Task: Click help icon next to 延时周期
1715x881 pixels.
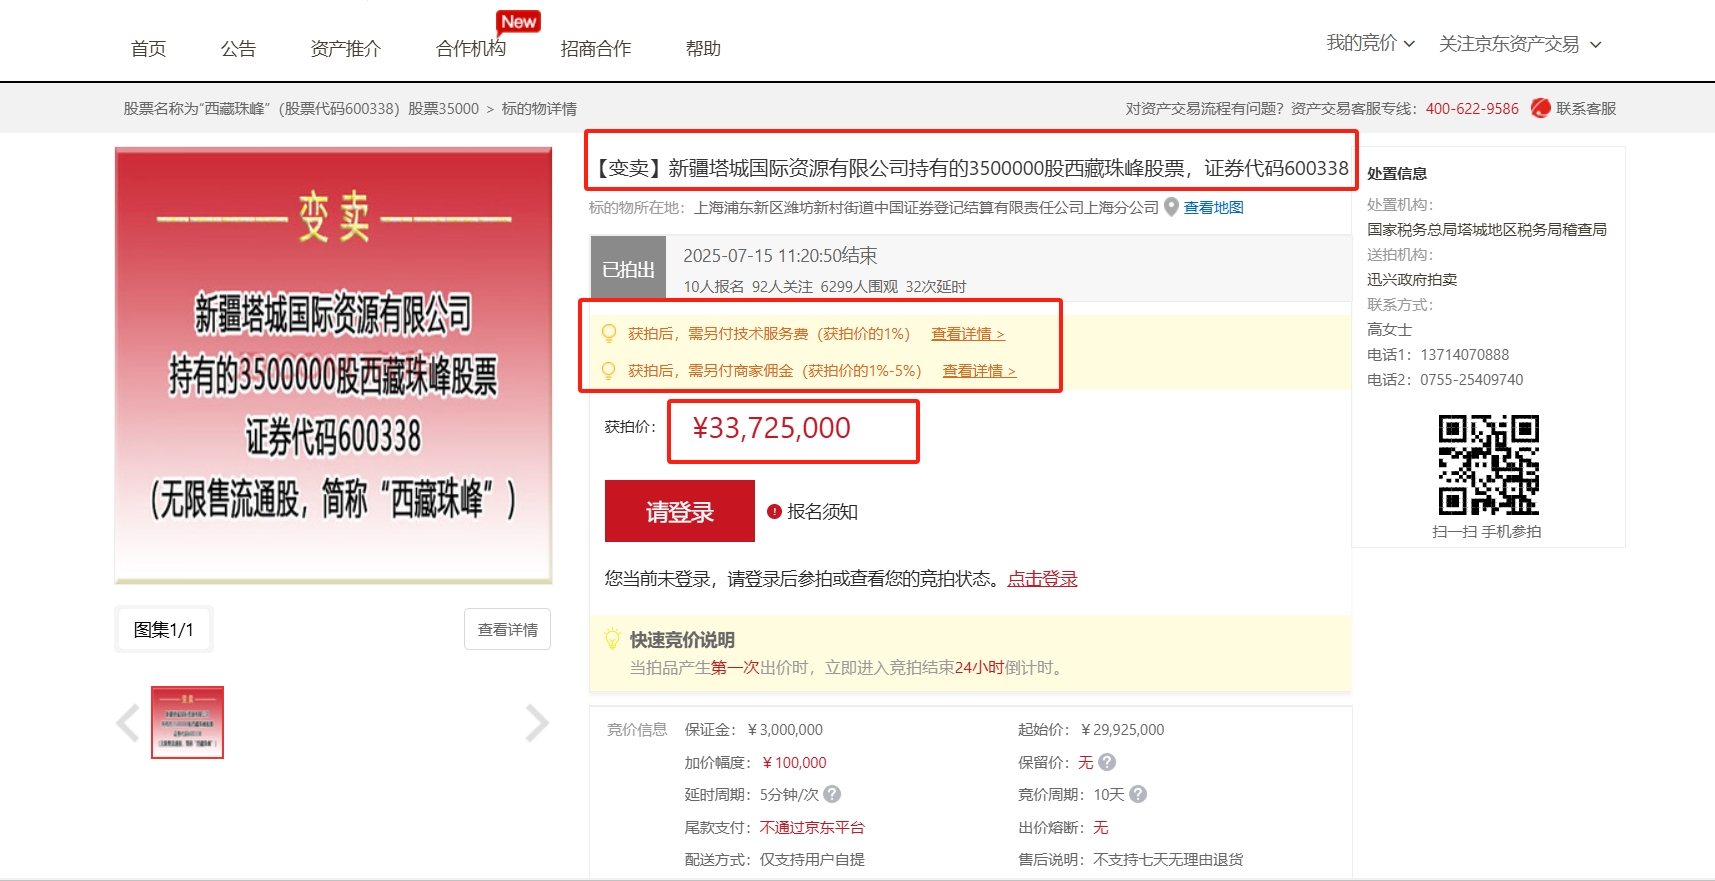Action: pos(832,794)
